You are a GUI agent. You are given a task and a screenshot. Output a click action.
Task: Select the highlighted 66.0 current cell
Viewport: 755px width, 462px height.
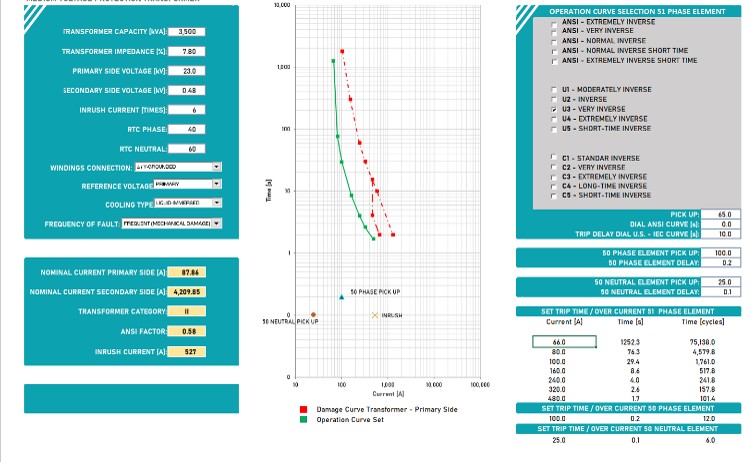(x=558, y=342)
